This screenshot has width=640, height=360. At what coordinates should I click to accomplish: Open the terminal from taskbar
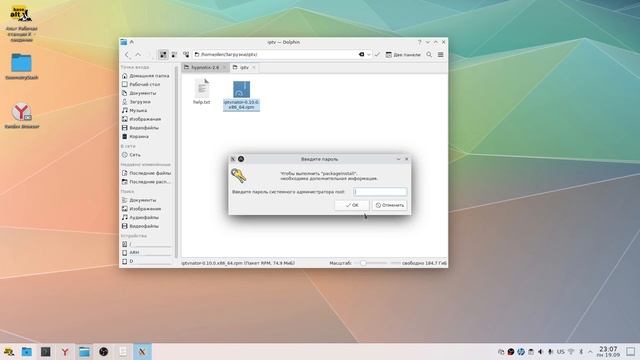point(46,352)
